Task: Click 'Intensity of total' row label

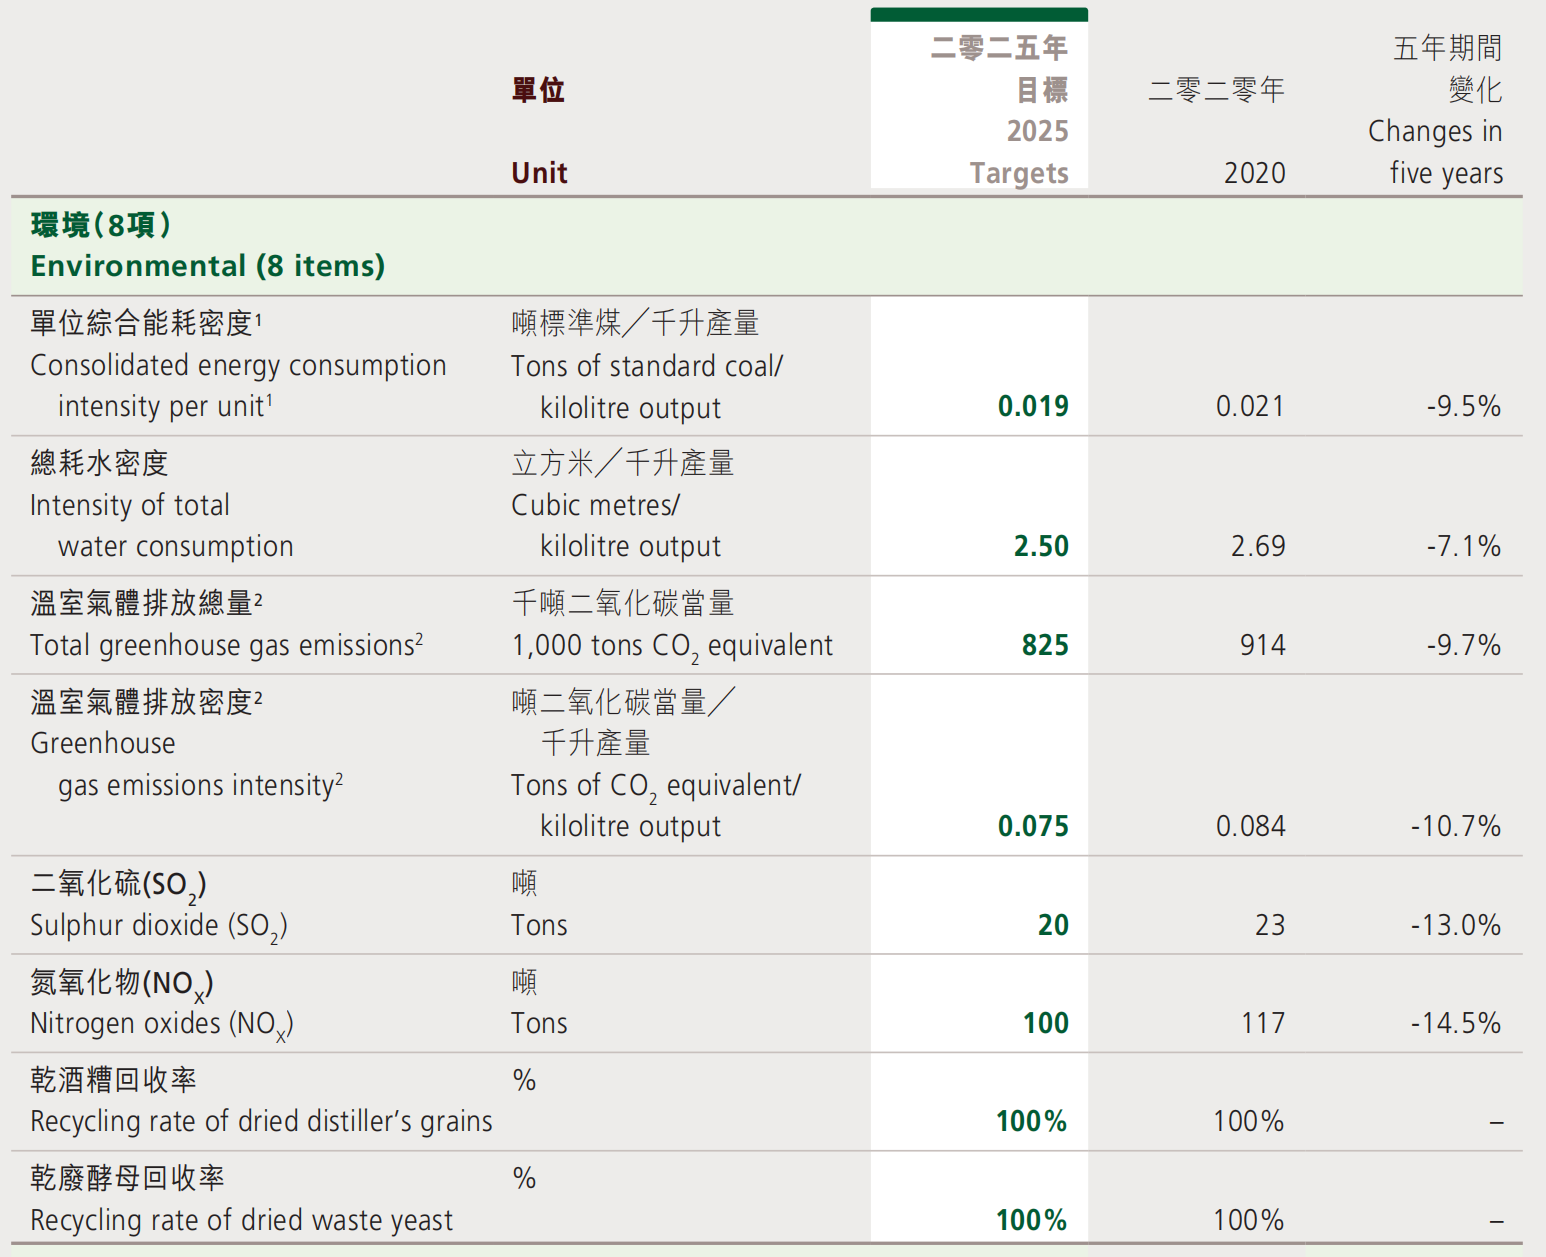Action: tap(130, 506)
